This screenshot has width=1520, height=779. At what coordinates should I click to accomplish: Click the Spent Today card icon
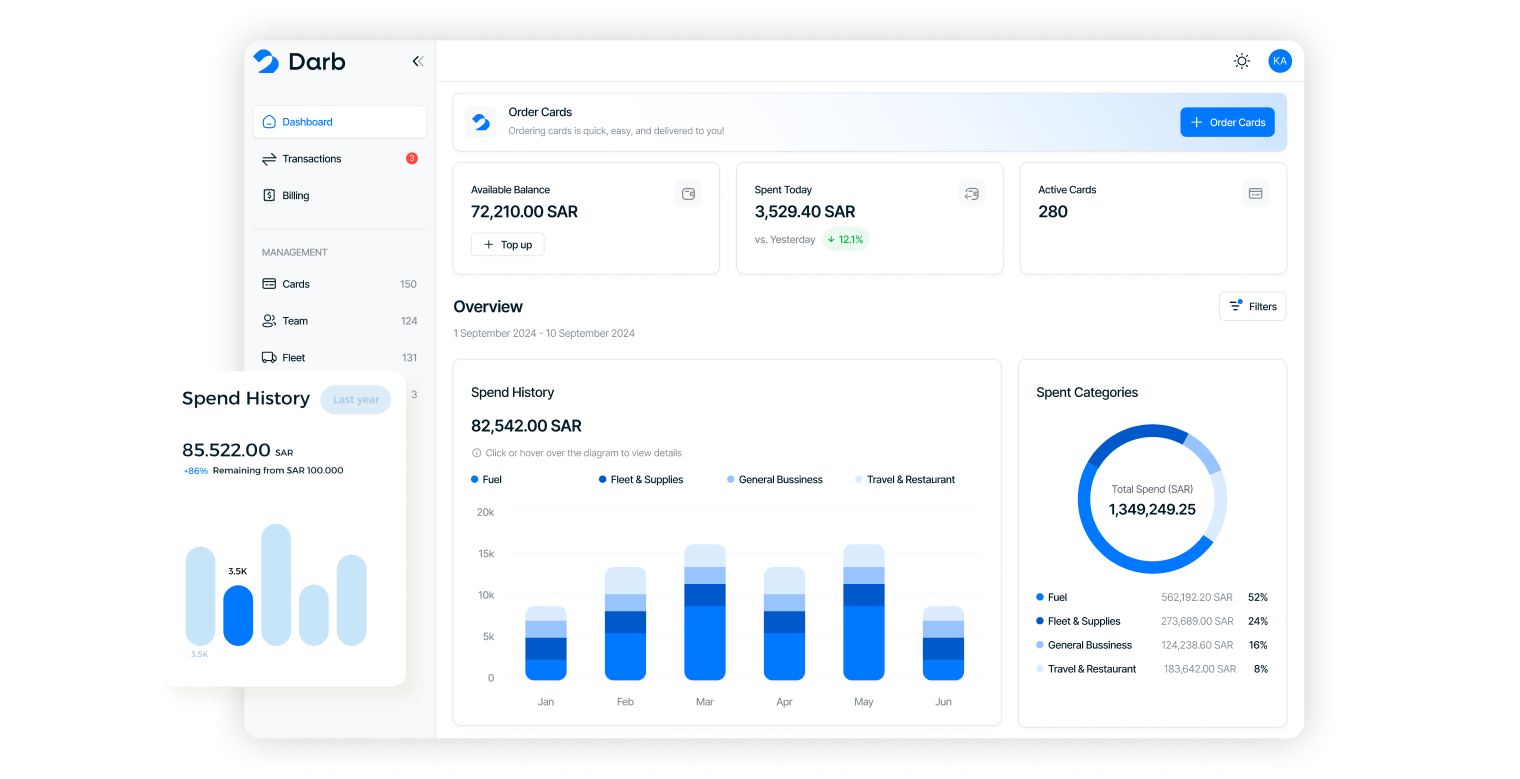(x=971, y=194)
